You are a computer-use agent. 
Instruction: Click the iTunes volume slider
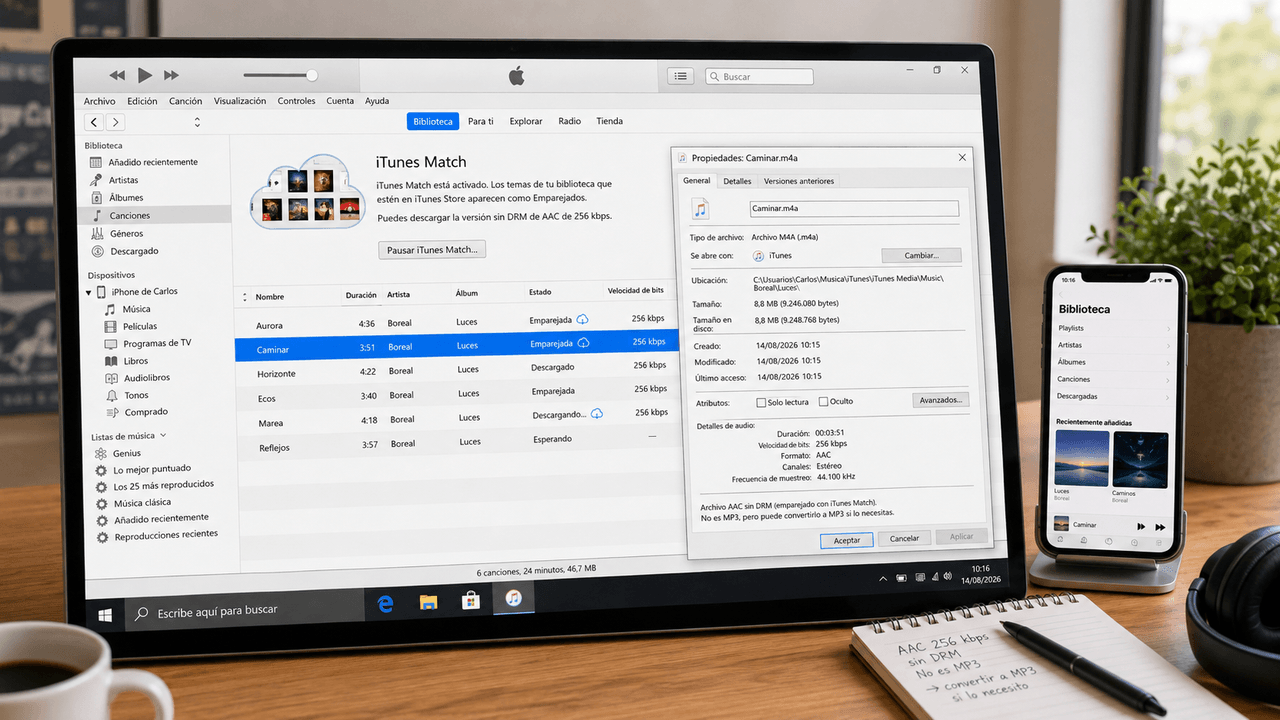pyautogui.click(x=280, y=75)
